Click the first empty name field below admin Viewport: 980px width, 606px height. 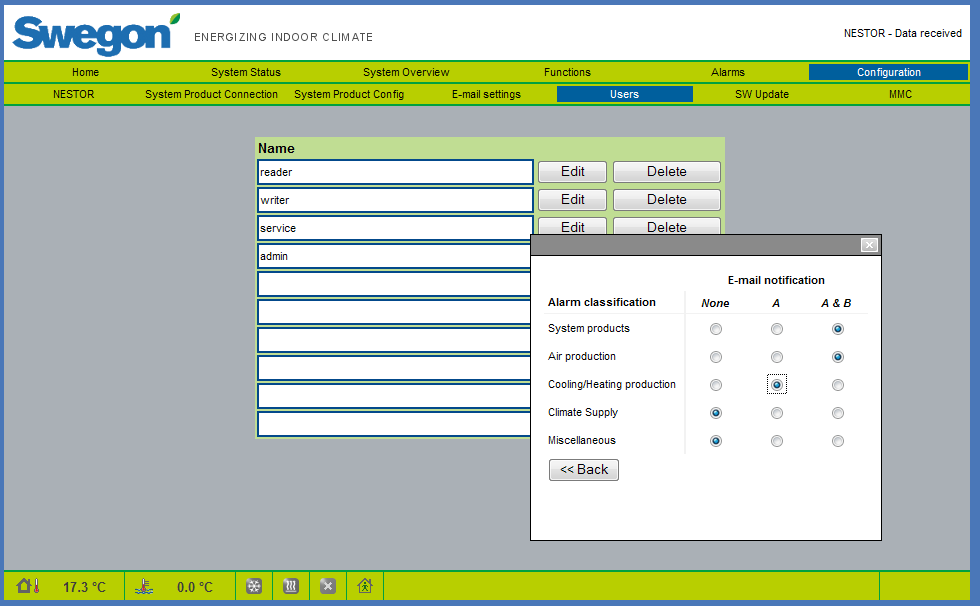click(394, 284)
